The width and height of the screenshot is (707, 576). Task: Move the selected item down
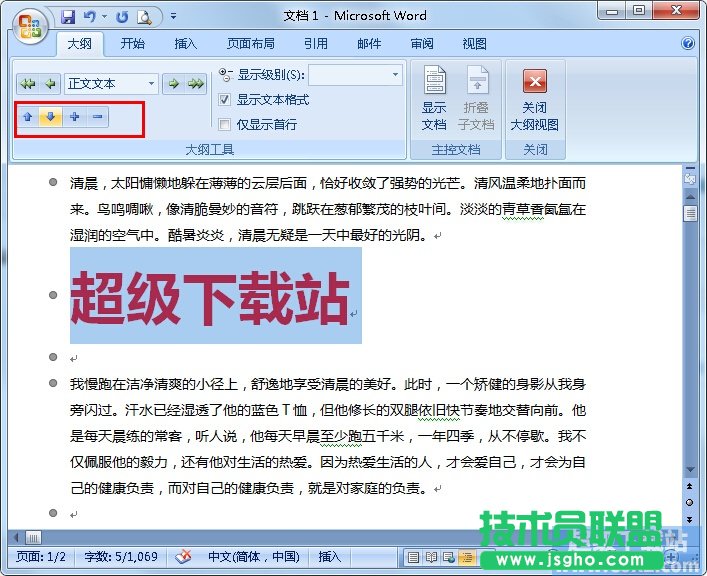(x=51, y=117)
